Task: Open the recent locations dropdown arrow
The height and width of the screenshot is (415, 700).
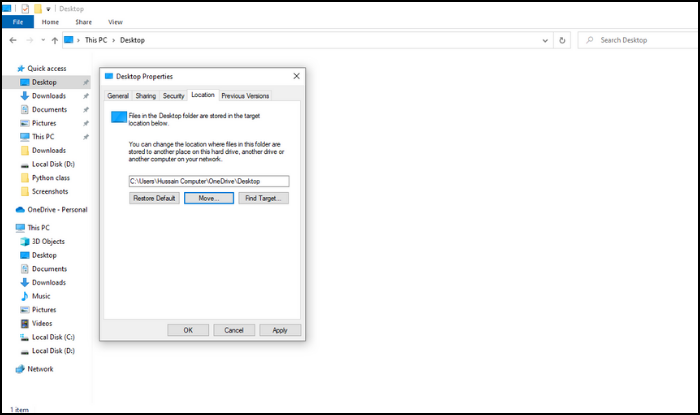Action: pos(41,40)
